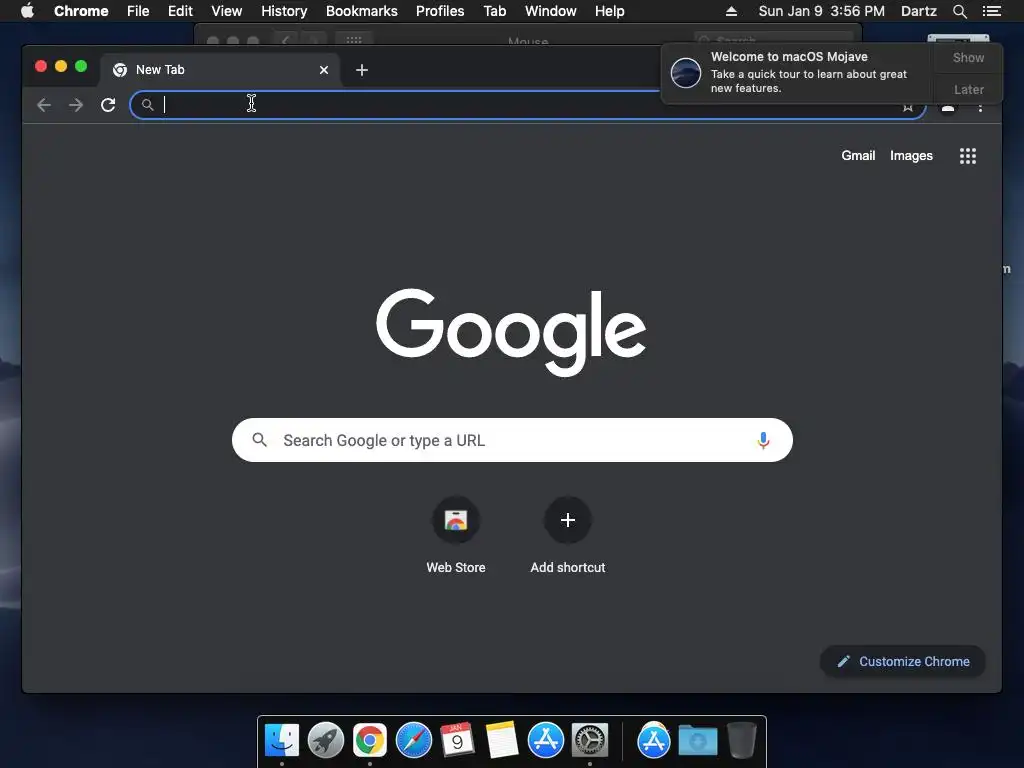Close the New Tab tab

(324, 70)
